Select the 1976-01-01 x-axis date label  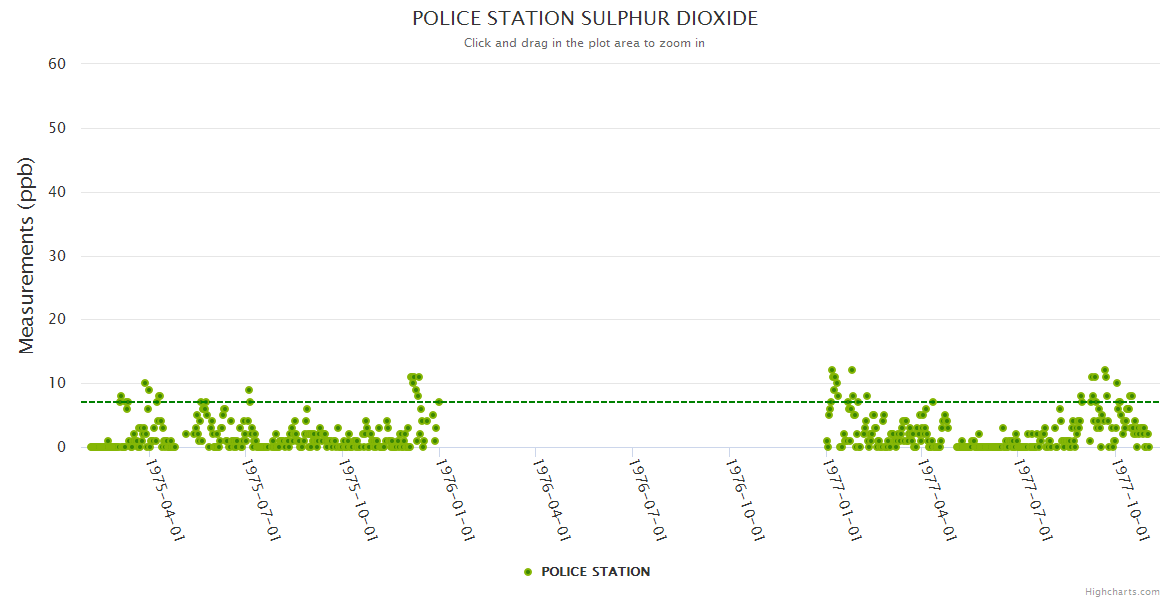click(x=456, y=499)
